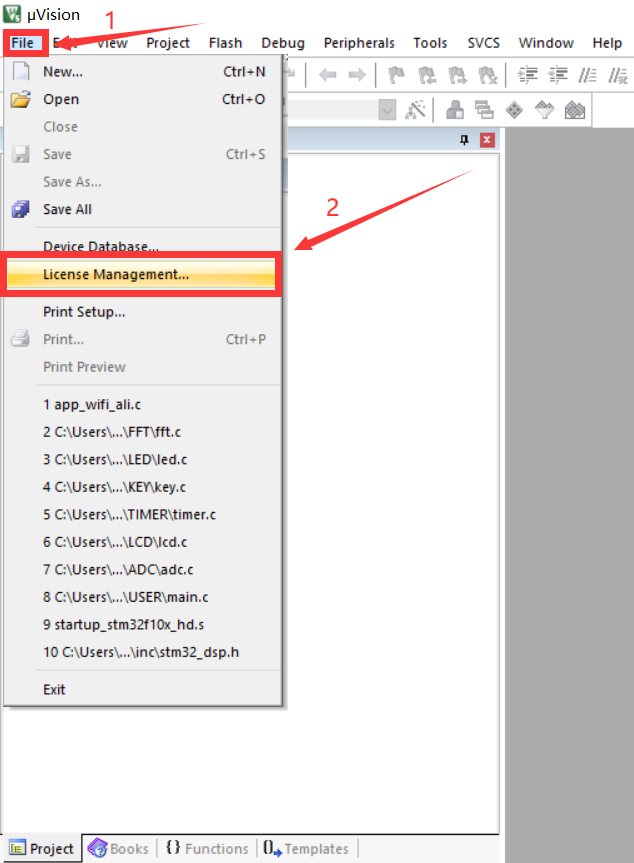The image size is (634, 863).
Task: Go to previous bookmark flag icon
Action: click(427, 74)
